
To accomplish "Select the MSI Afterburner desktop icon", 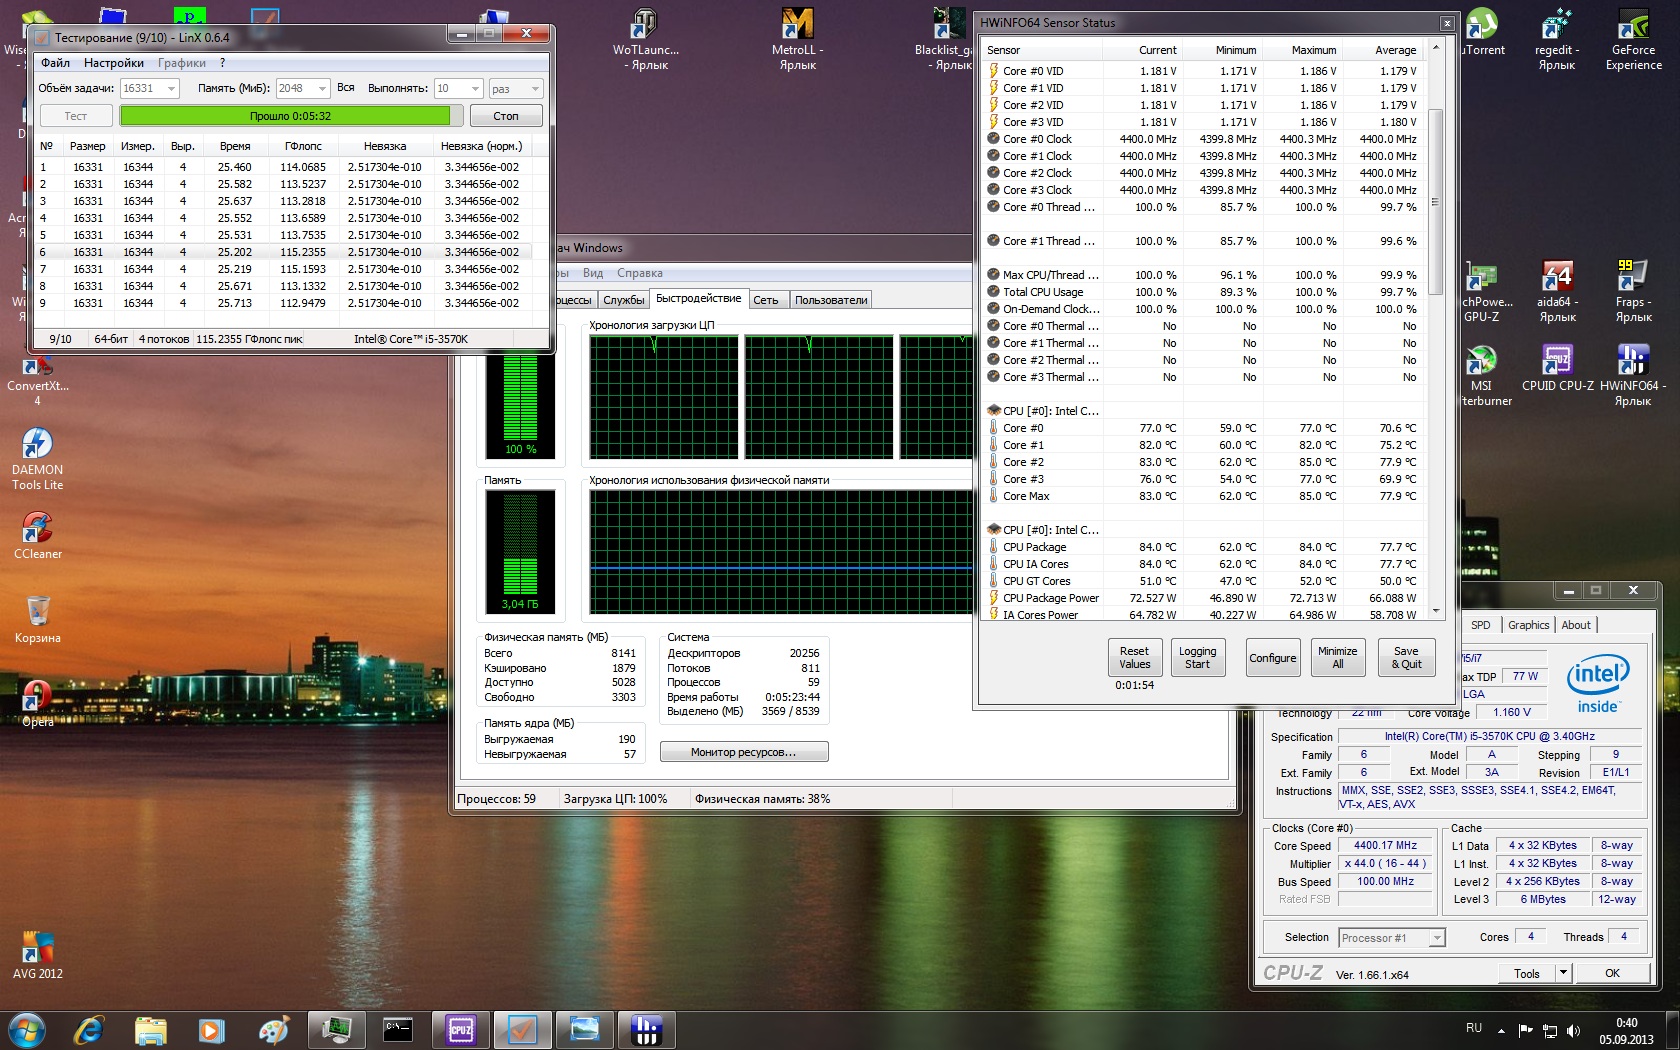I will (x=1482, y=375).
